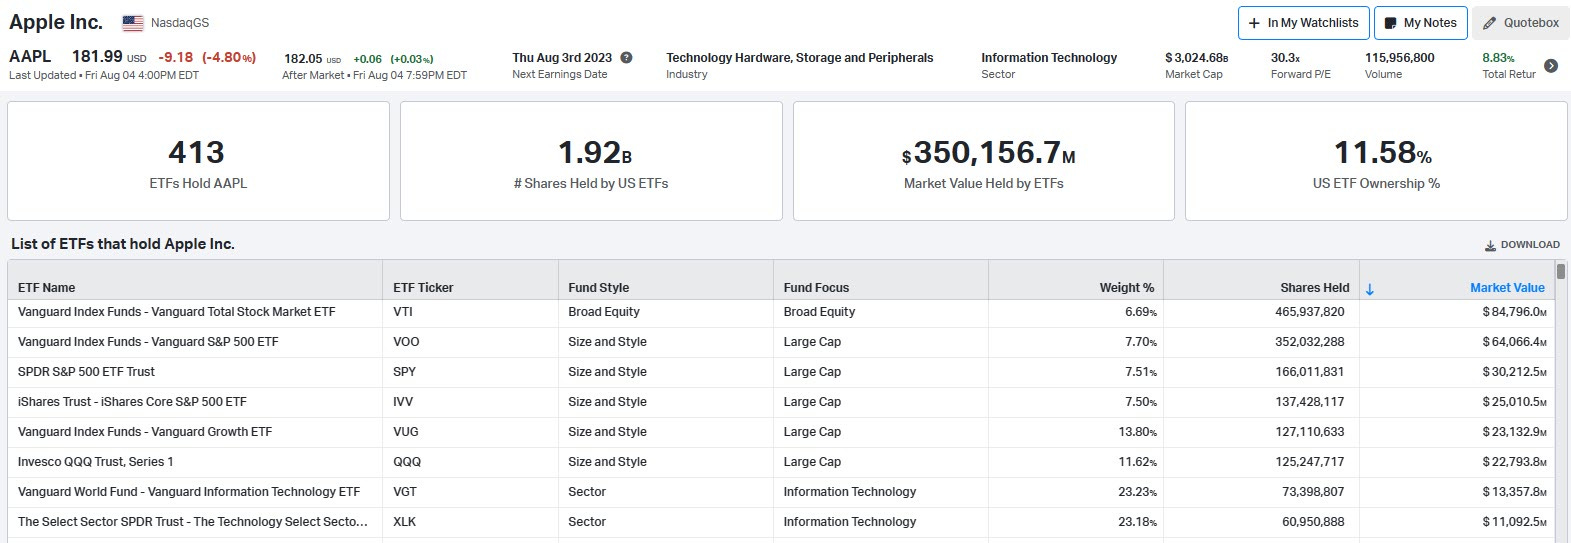Sort by the ETF Ticker column
The width and height of the screenshot is (1571, 543).
click(x=423, y=288)
